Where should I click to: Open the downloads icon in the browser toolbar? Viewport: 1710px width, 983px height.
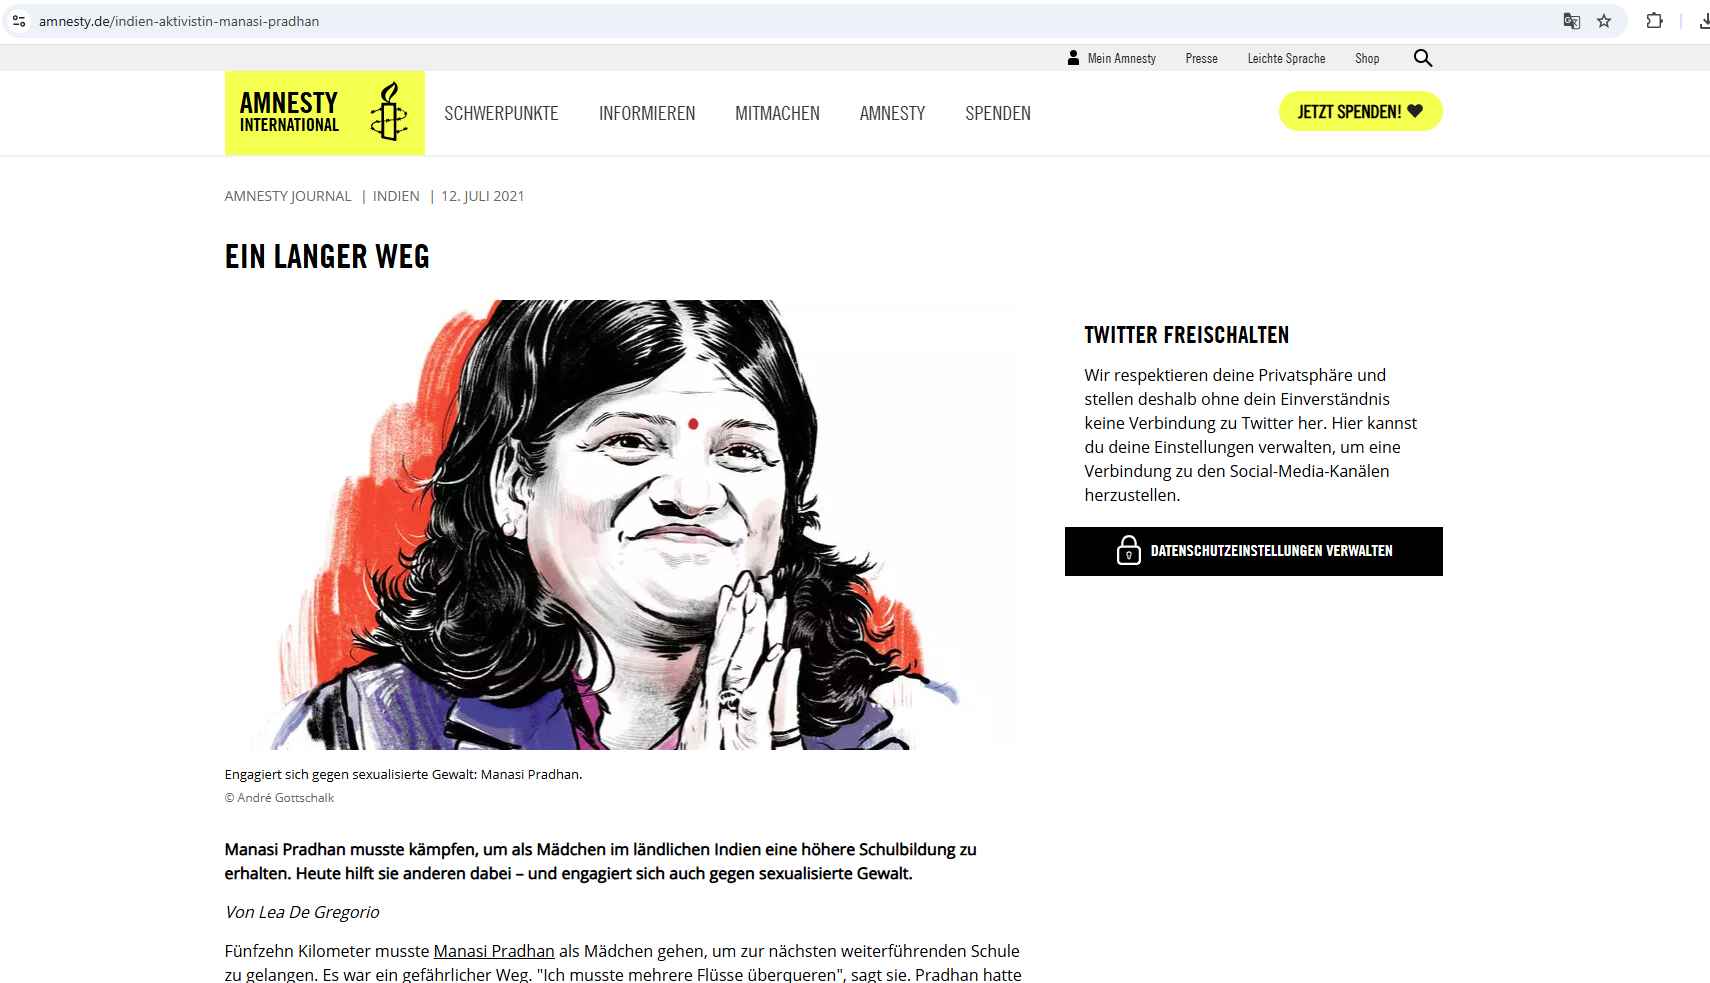1703,21
